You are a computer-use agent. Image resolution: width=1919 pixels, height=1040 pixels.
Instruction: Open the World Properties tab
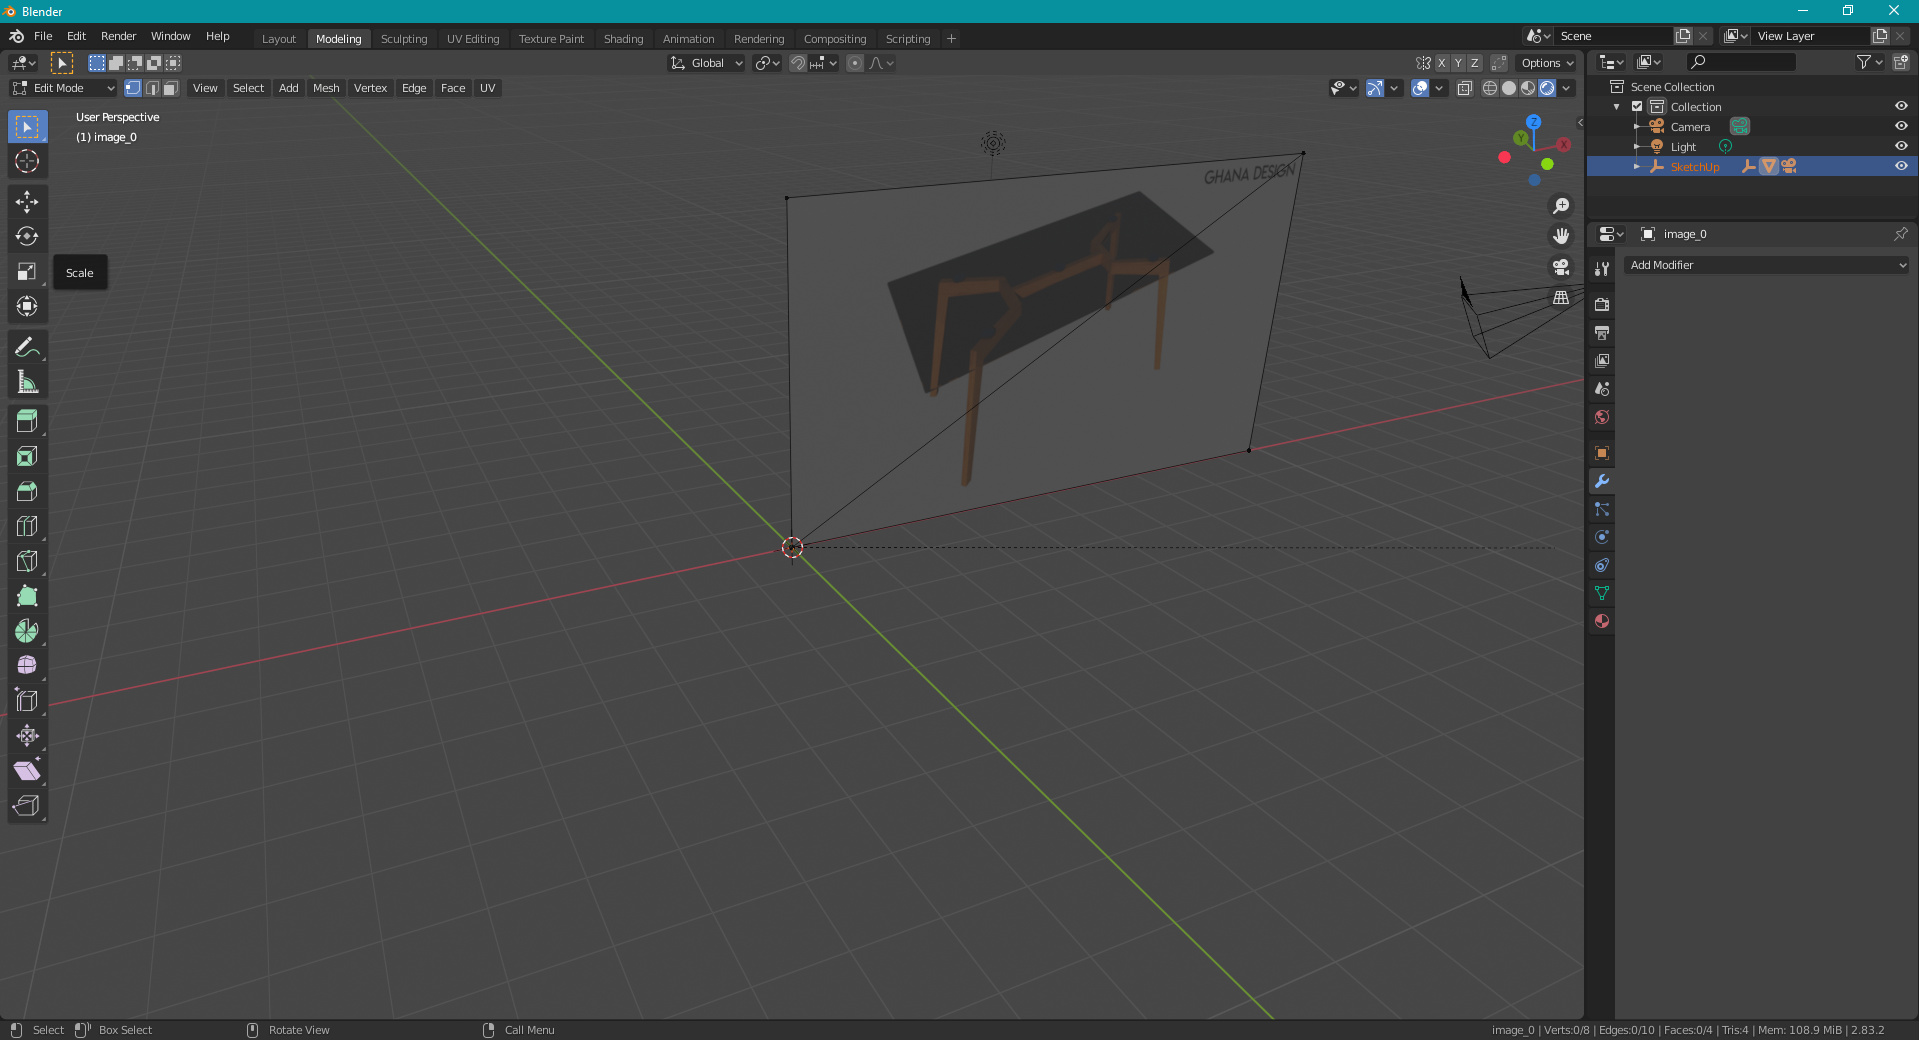tap(1601, 417)
